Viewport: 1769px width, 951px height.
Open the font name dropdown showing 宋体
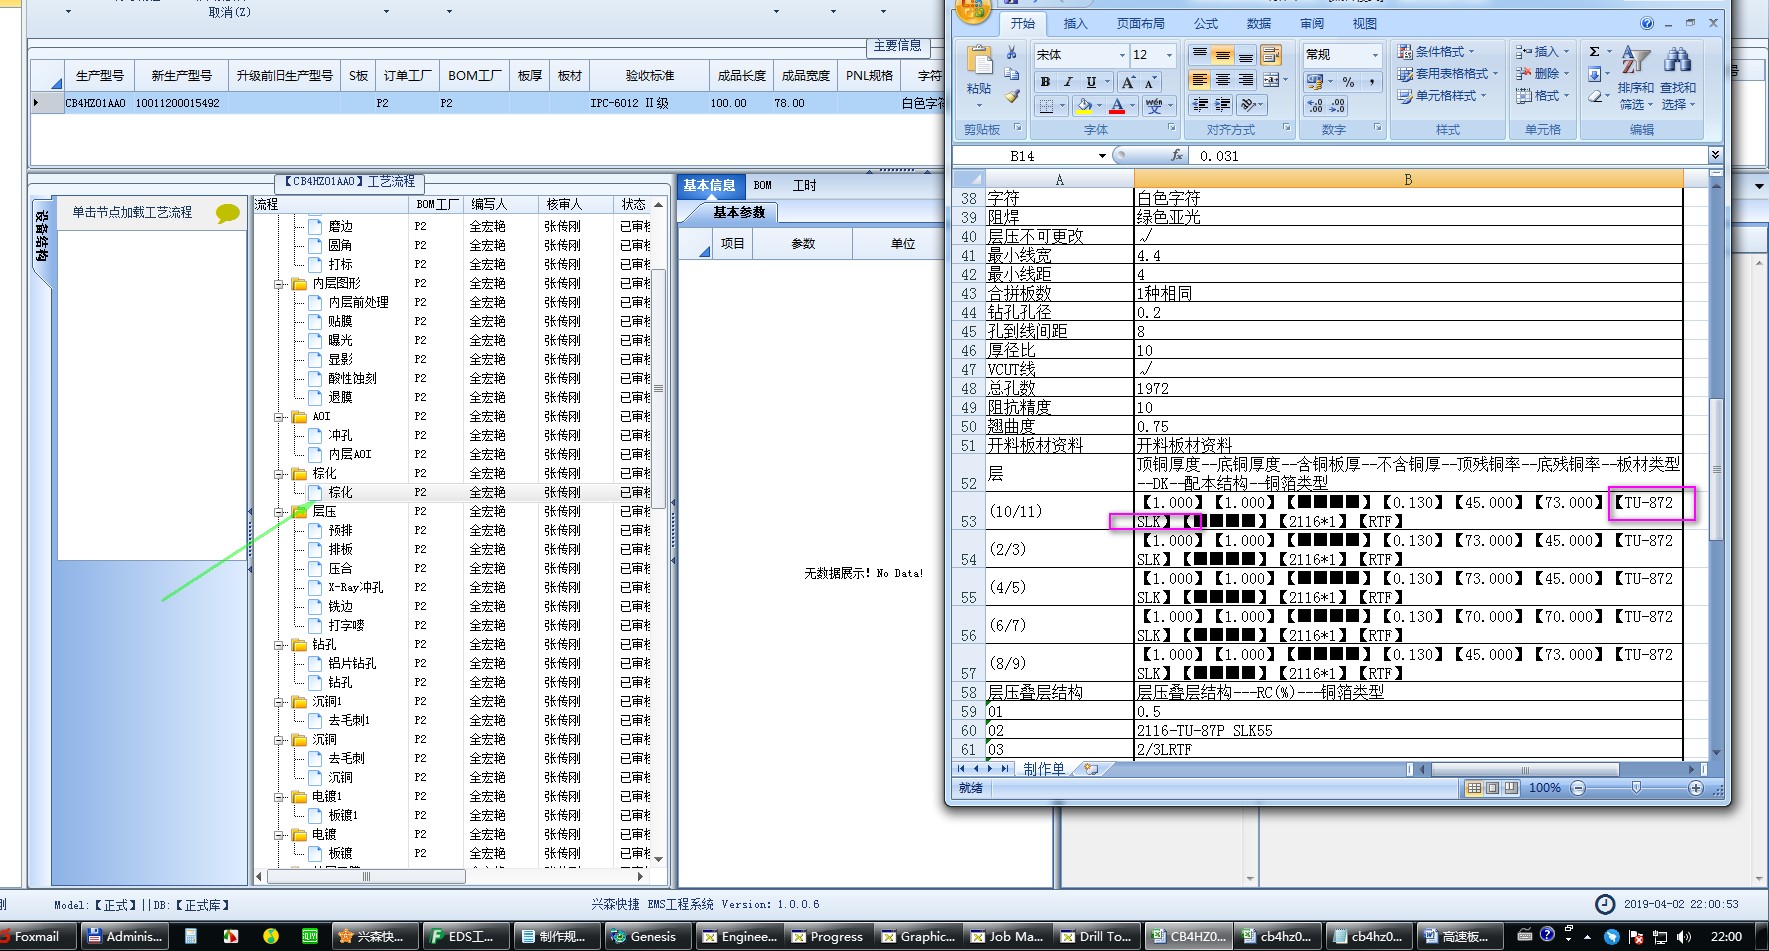pyautogui.click(x=1122, y=55)
